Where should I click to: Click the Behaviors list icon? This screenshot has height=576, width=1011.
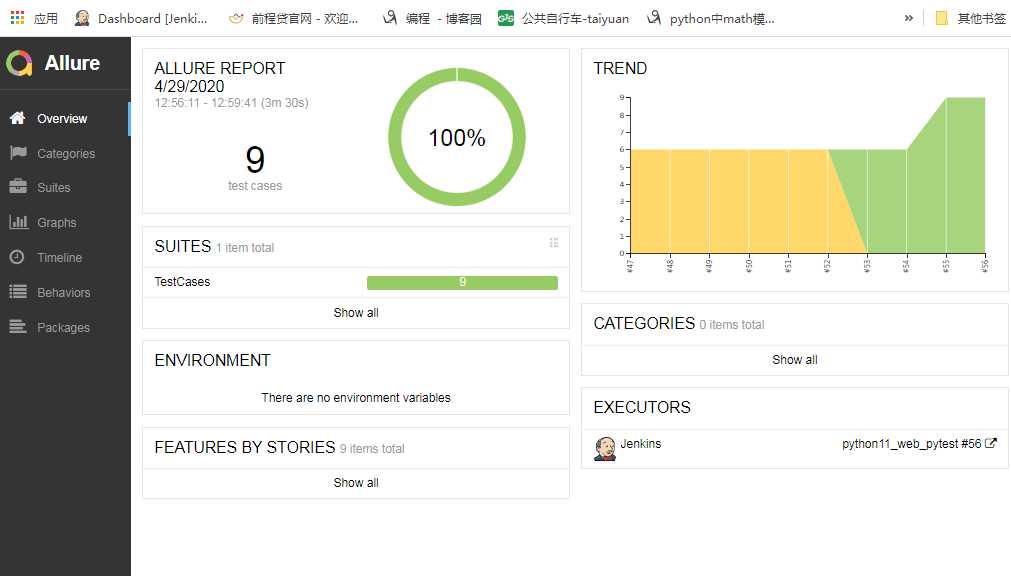click(18, 292)
